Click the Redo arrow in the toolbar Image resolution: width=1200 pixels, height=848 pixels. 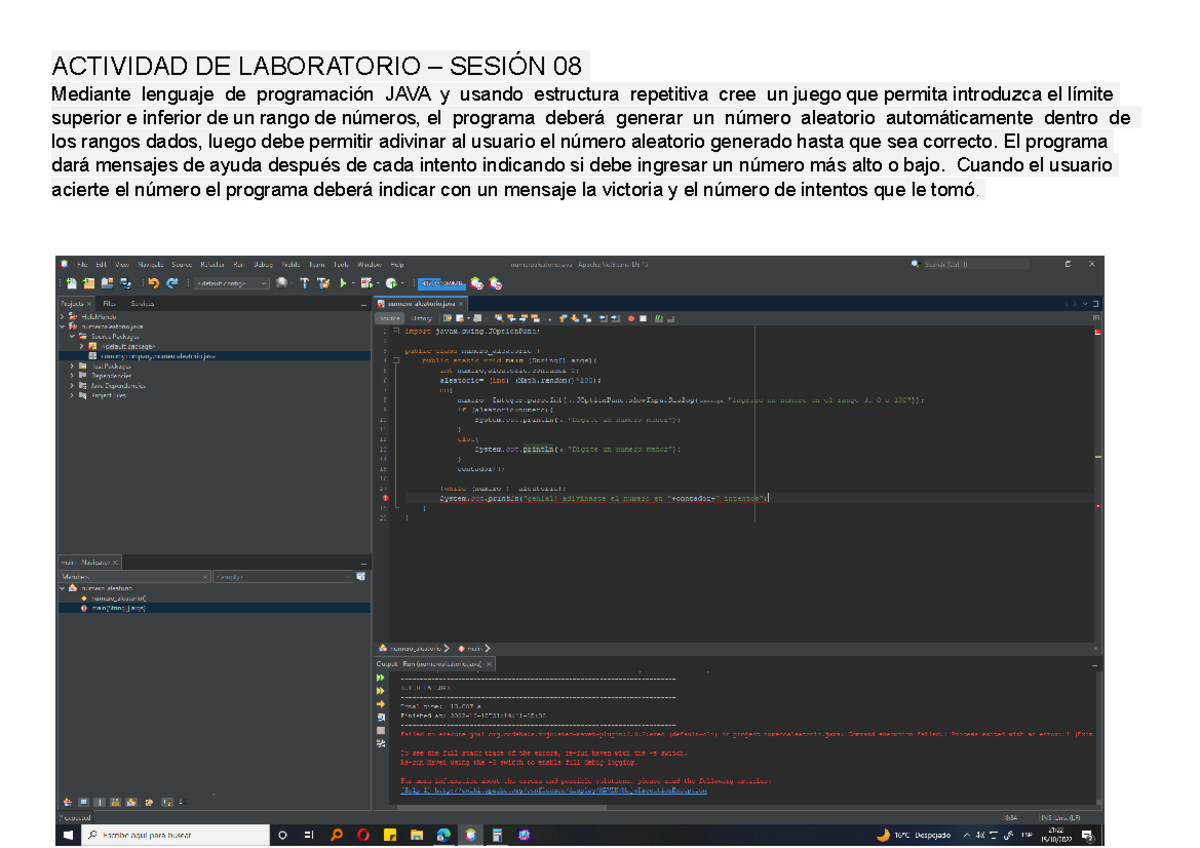pyautogui.click(x=172, y=283)
